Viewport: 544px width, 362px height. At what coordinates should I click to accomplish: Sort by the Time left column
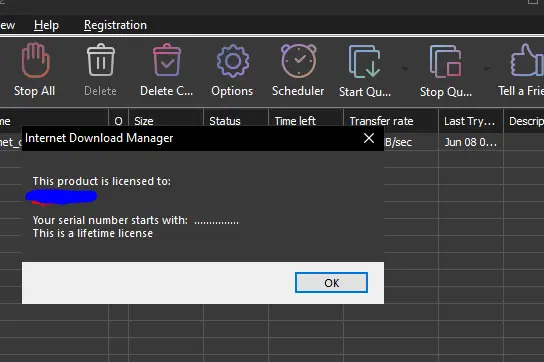click(x=306, y=121)
